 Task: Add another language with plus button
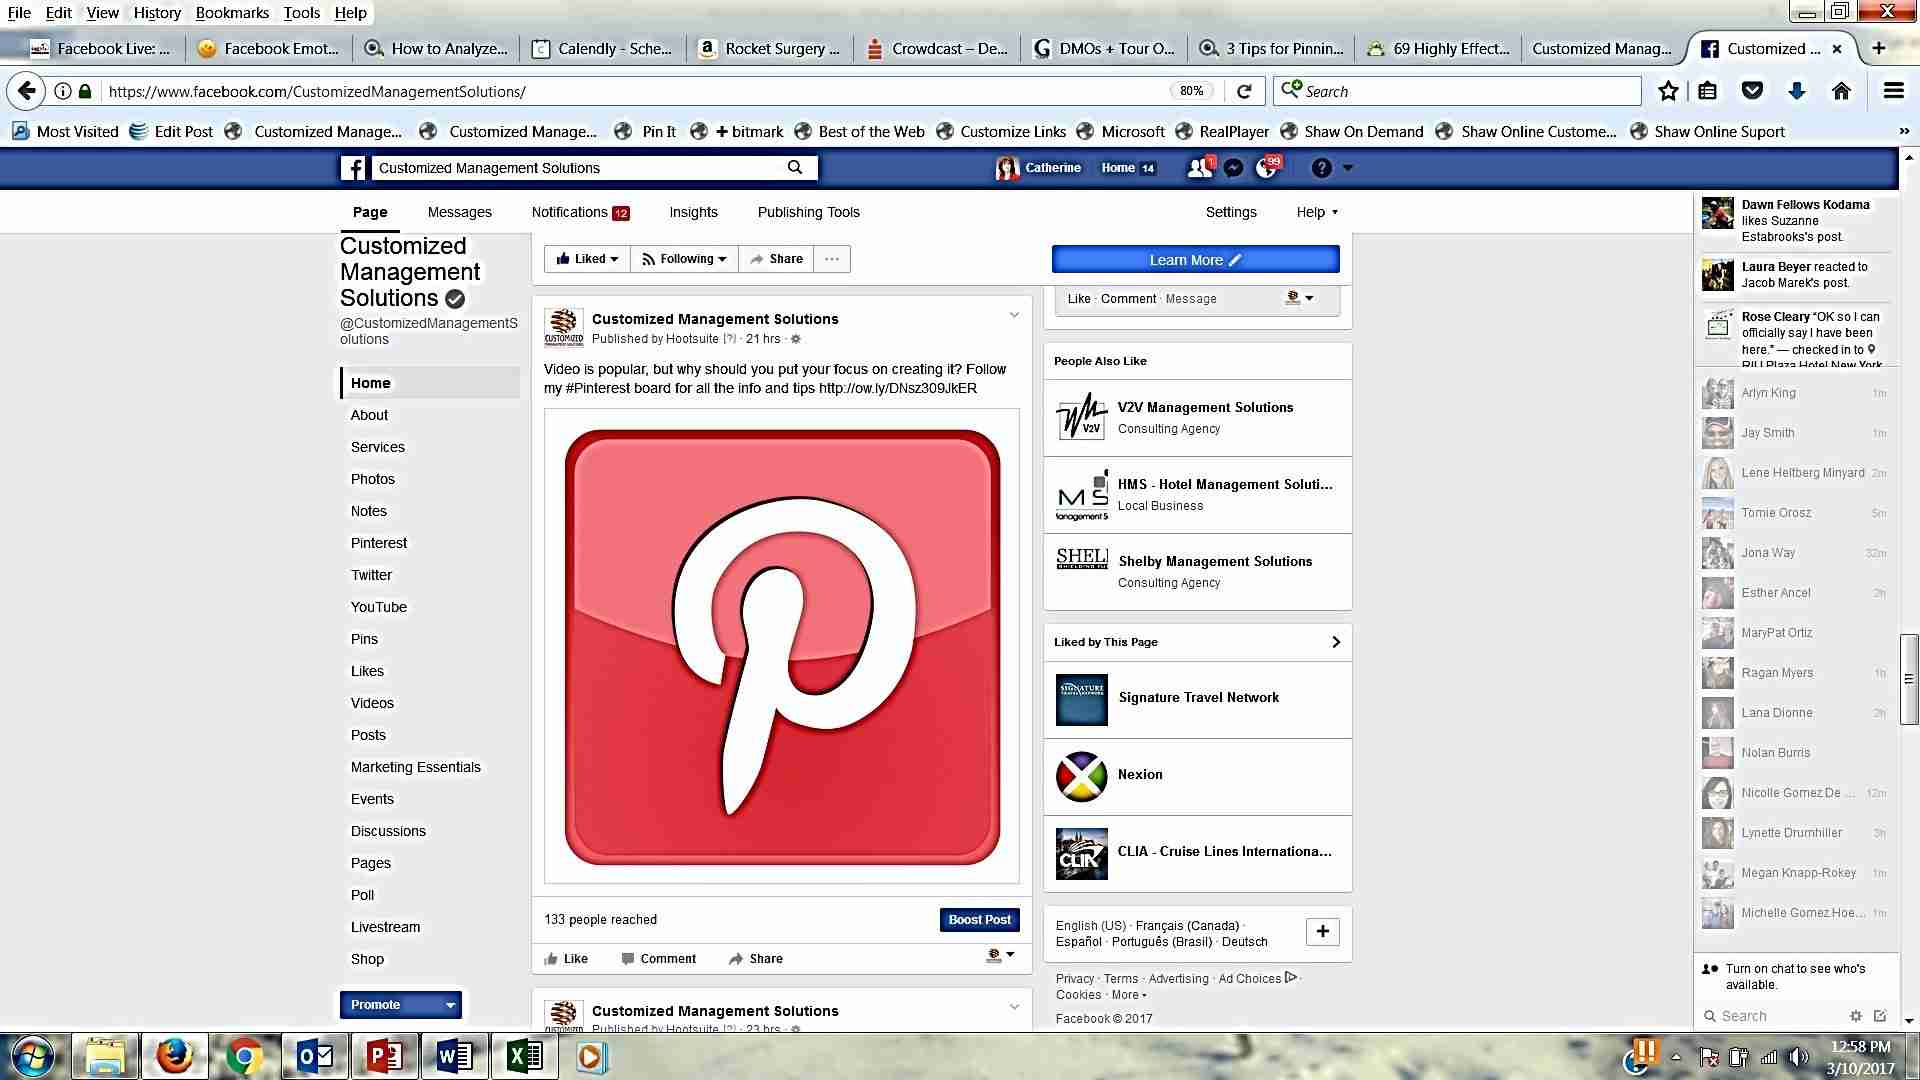pyautogui.click(x=1322, y=932)
